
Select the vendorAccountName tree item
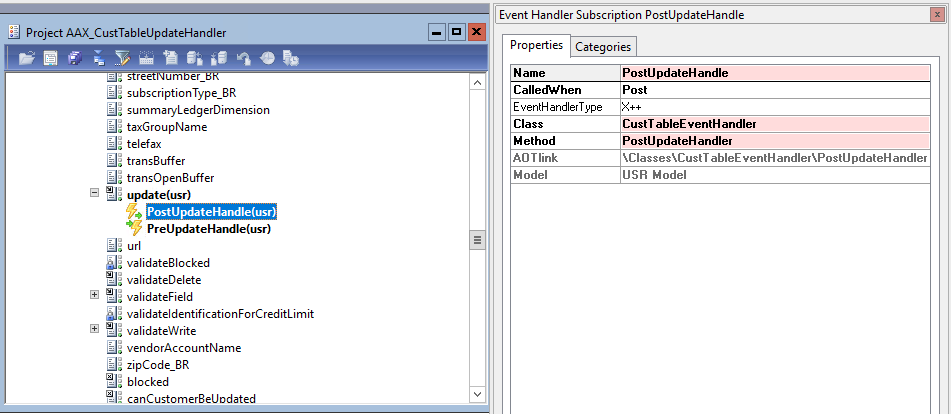pyautogui.click(x=183, y=348)
